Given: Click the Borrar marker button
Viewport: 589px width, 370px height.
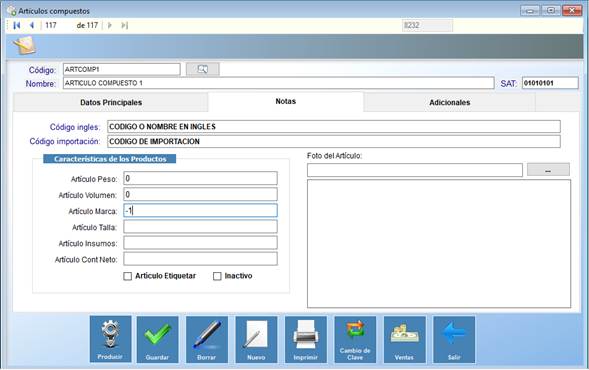Looking at the screenshot, I should (207, 339).
